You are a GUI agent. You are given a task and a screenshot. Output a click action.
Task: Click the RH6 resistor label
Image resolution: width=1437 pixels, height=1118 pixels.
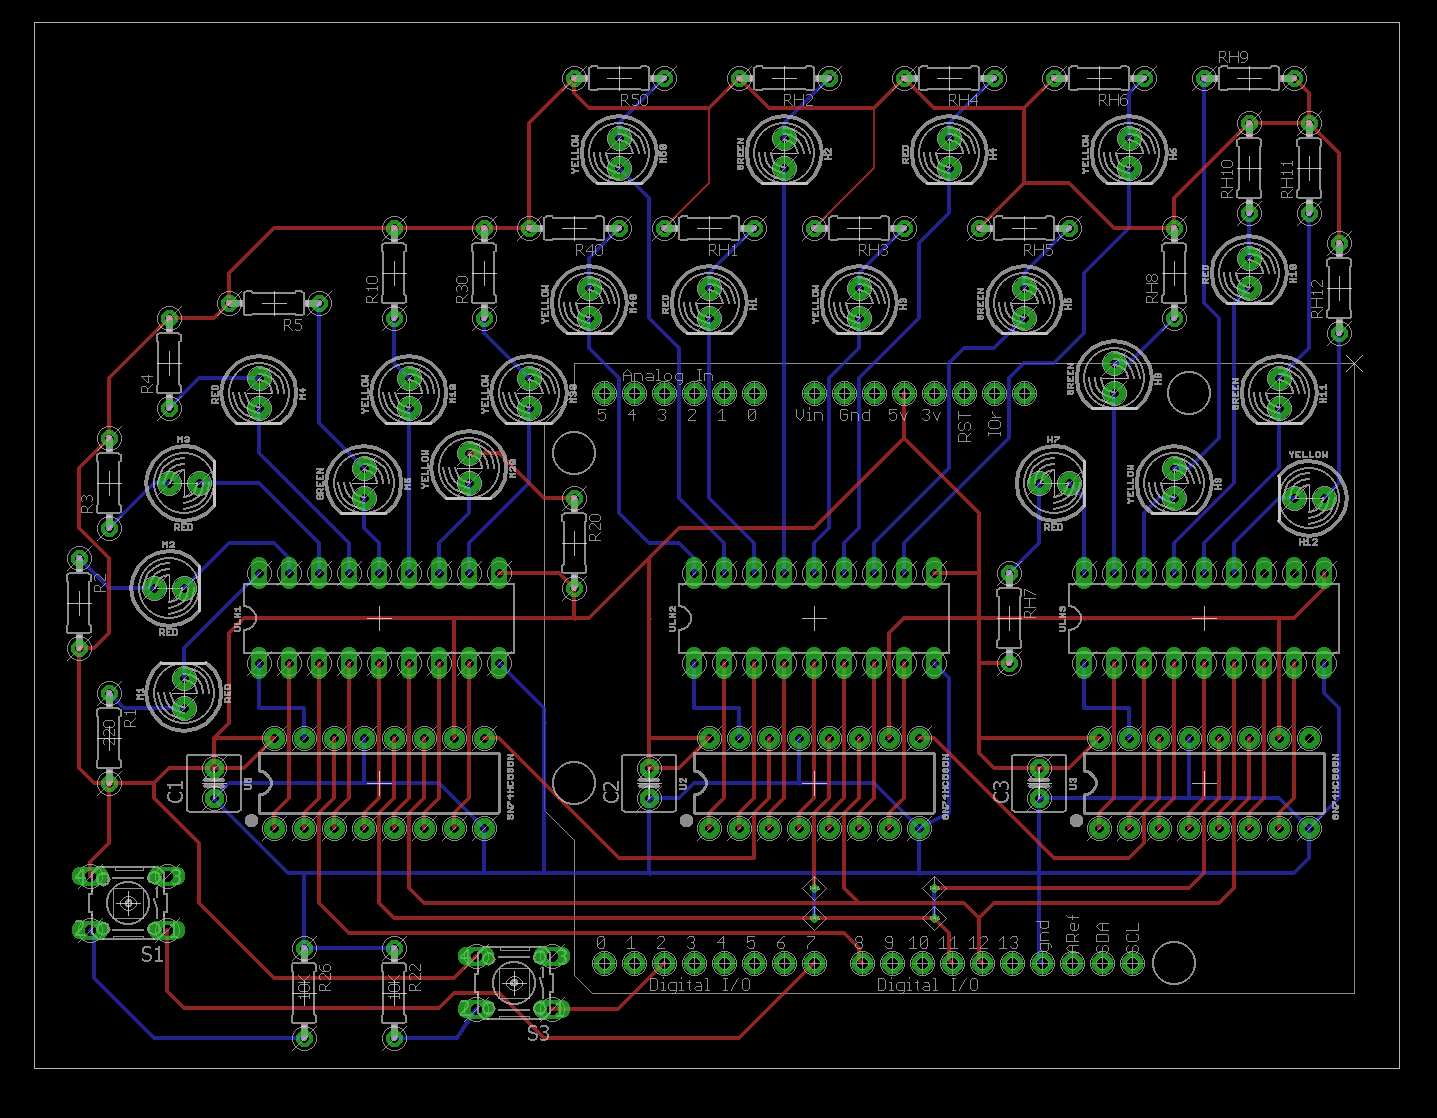[1113, 100]
